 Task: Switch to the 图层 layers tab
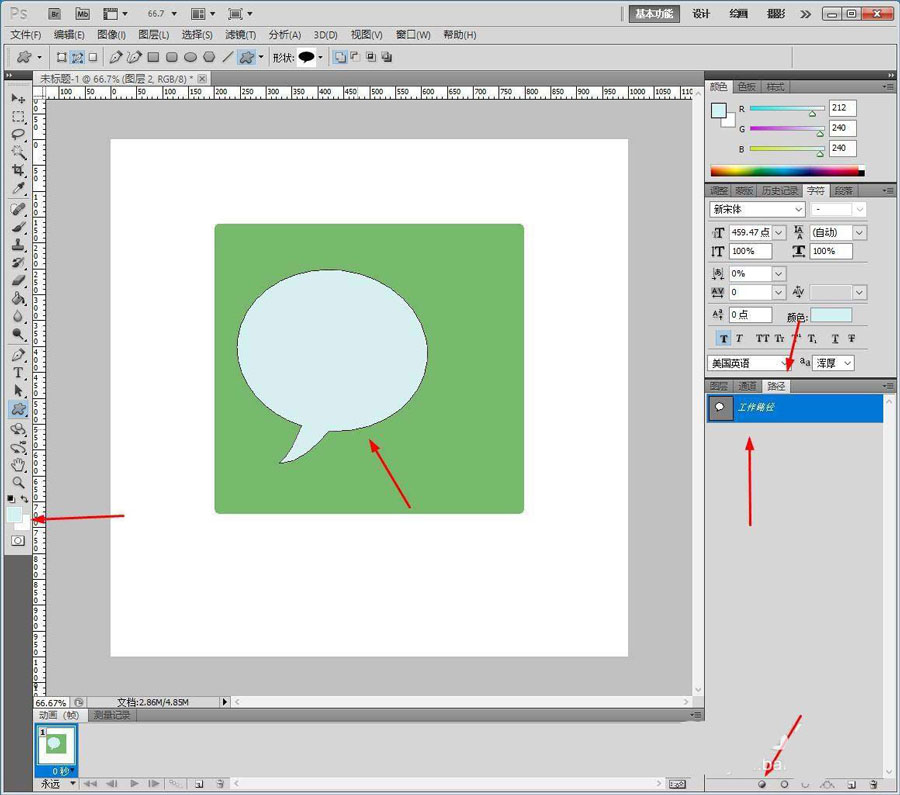(719, 386)
